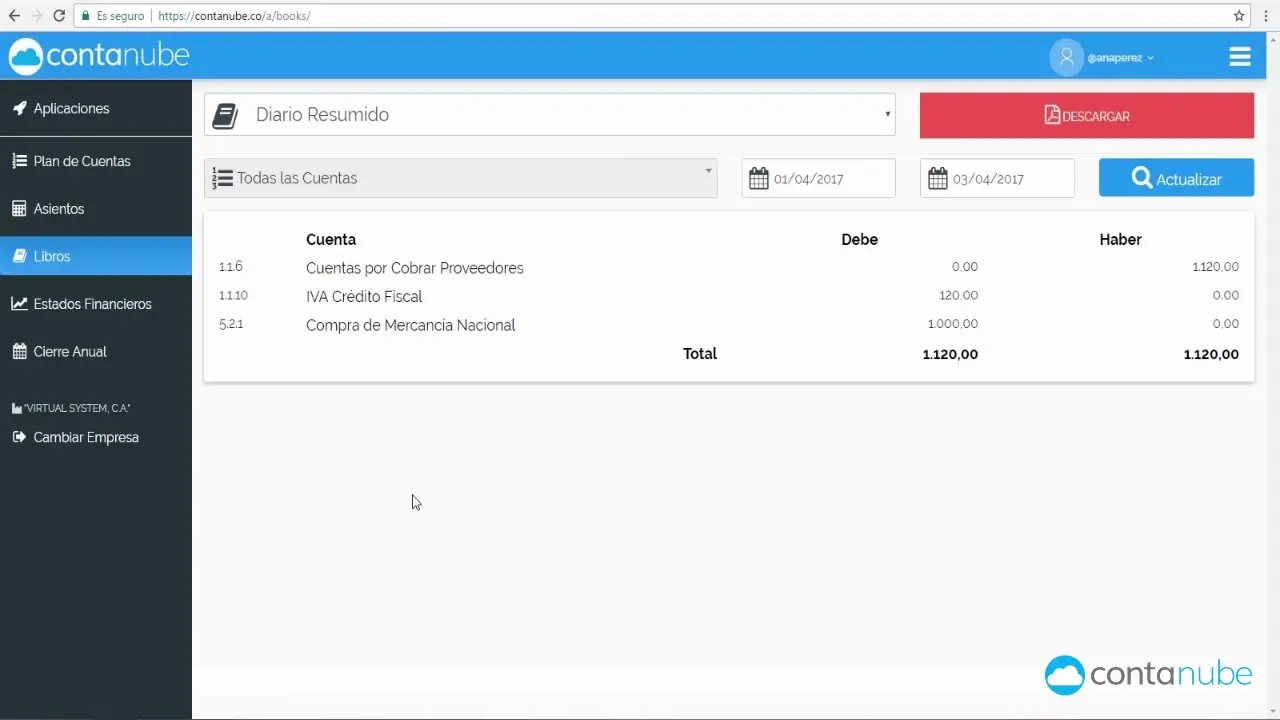Click the calendar icon beside 03/04/2017
The height and width of the screenshot is (720, 1280).
coord(937,179)
